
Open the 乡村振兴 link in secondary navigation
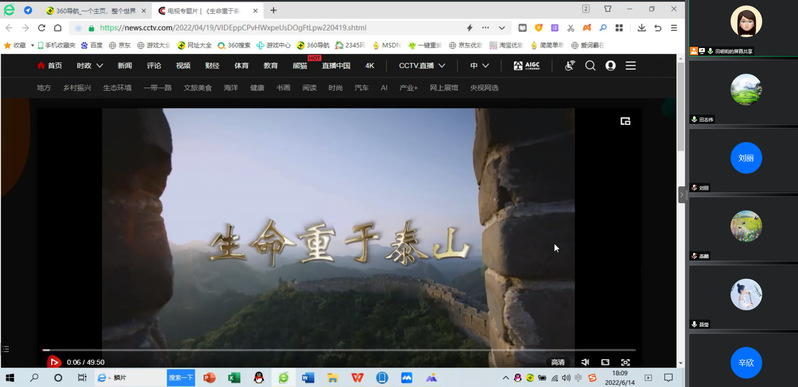tap(77, 88)
